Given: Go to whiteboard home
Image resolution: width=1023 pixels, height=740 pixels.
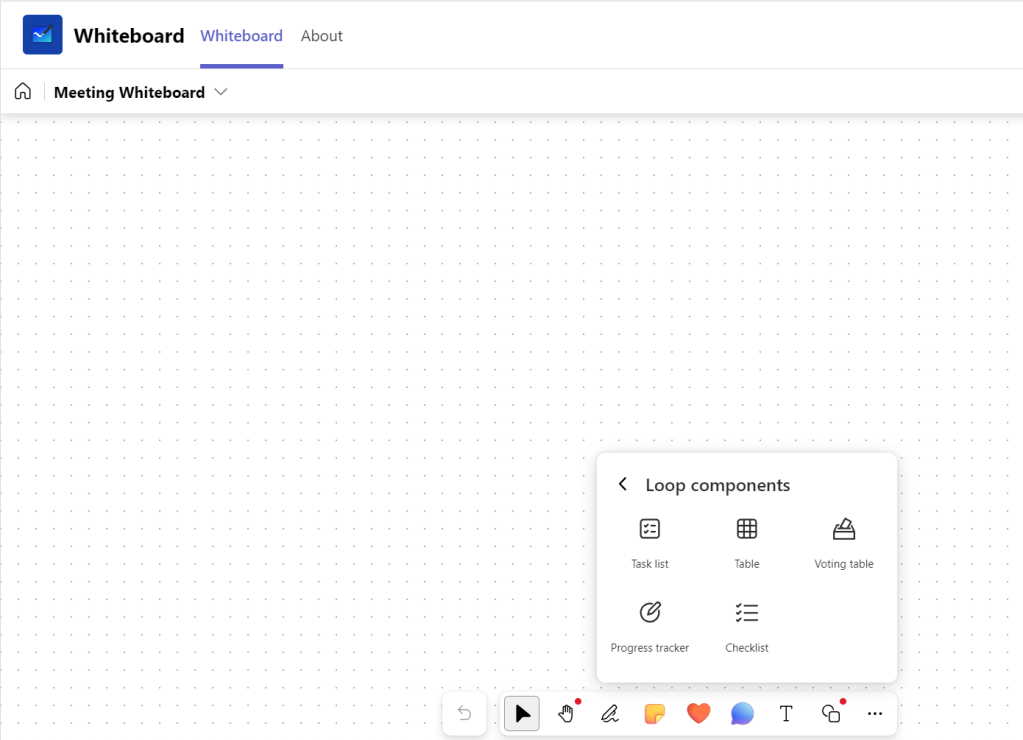Looking at the screenshot, I should [23, 91].
